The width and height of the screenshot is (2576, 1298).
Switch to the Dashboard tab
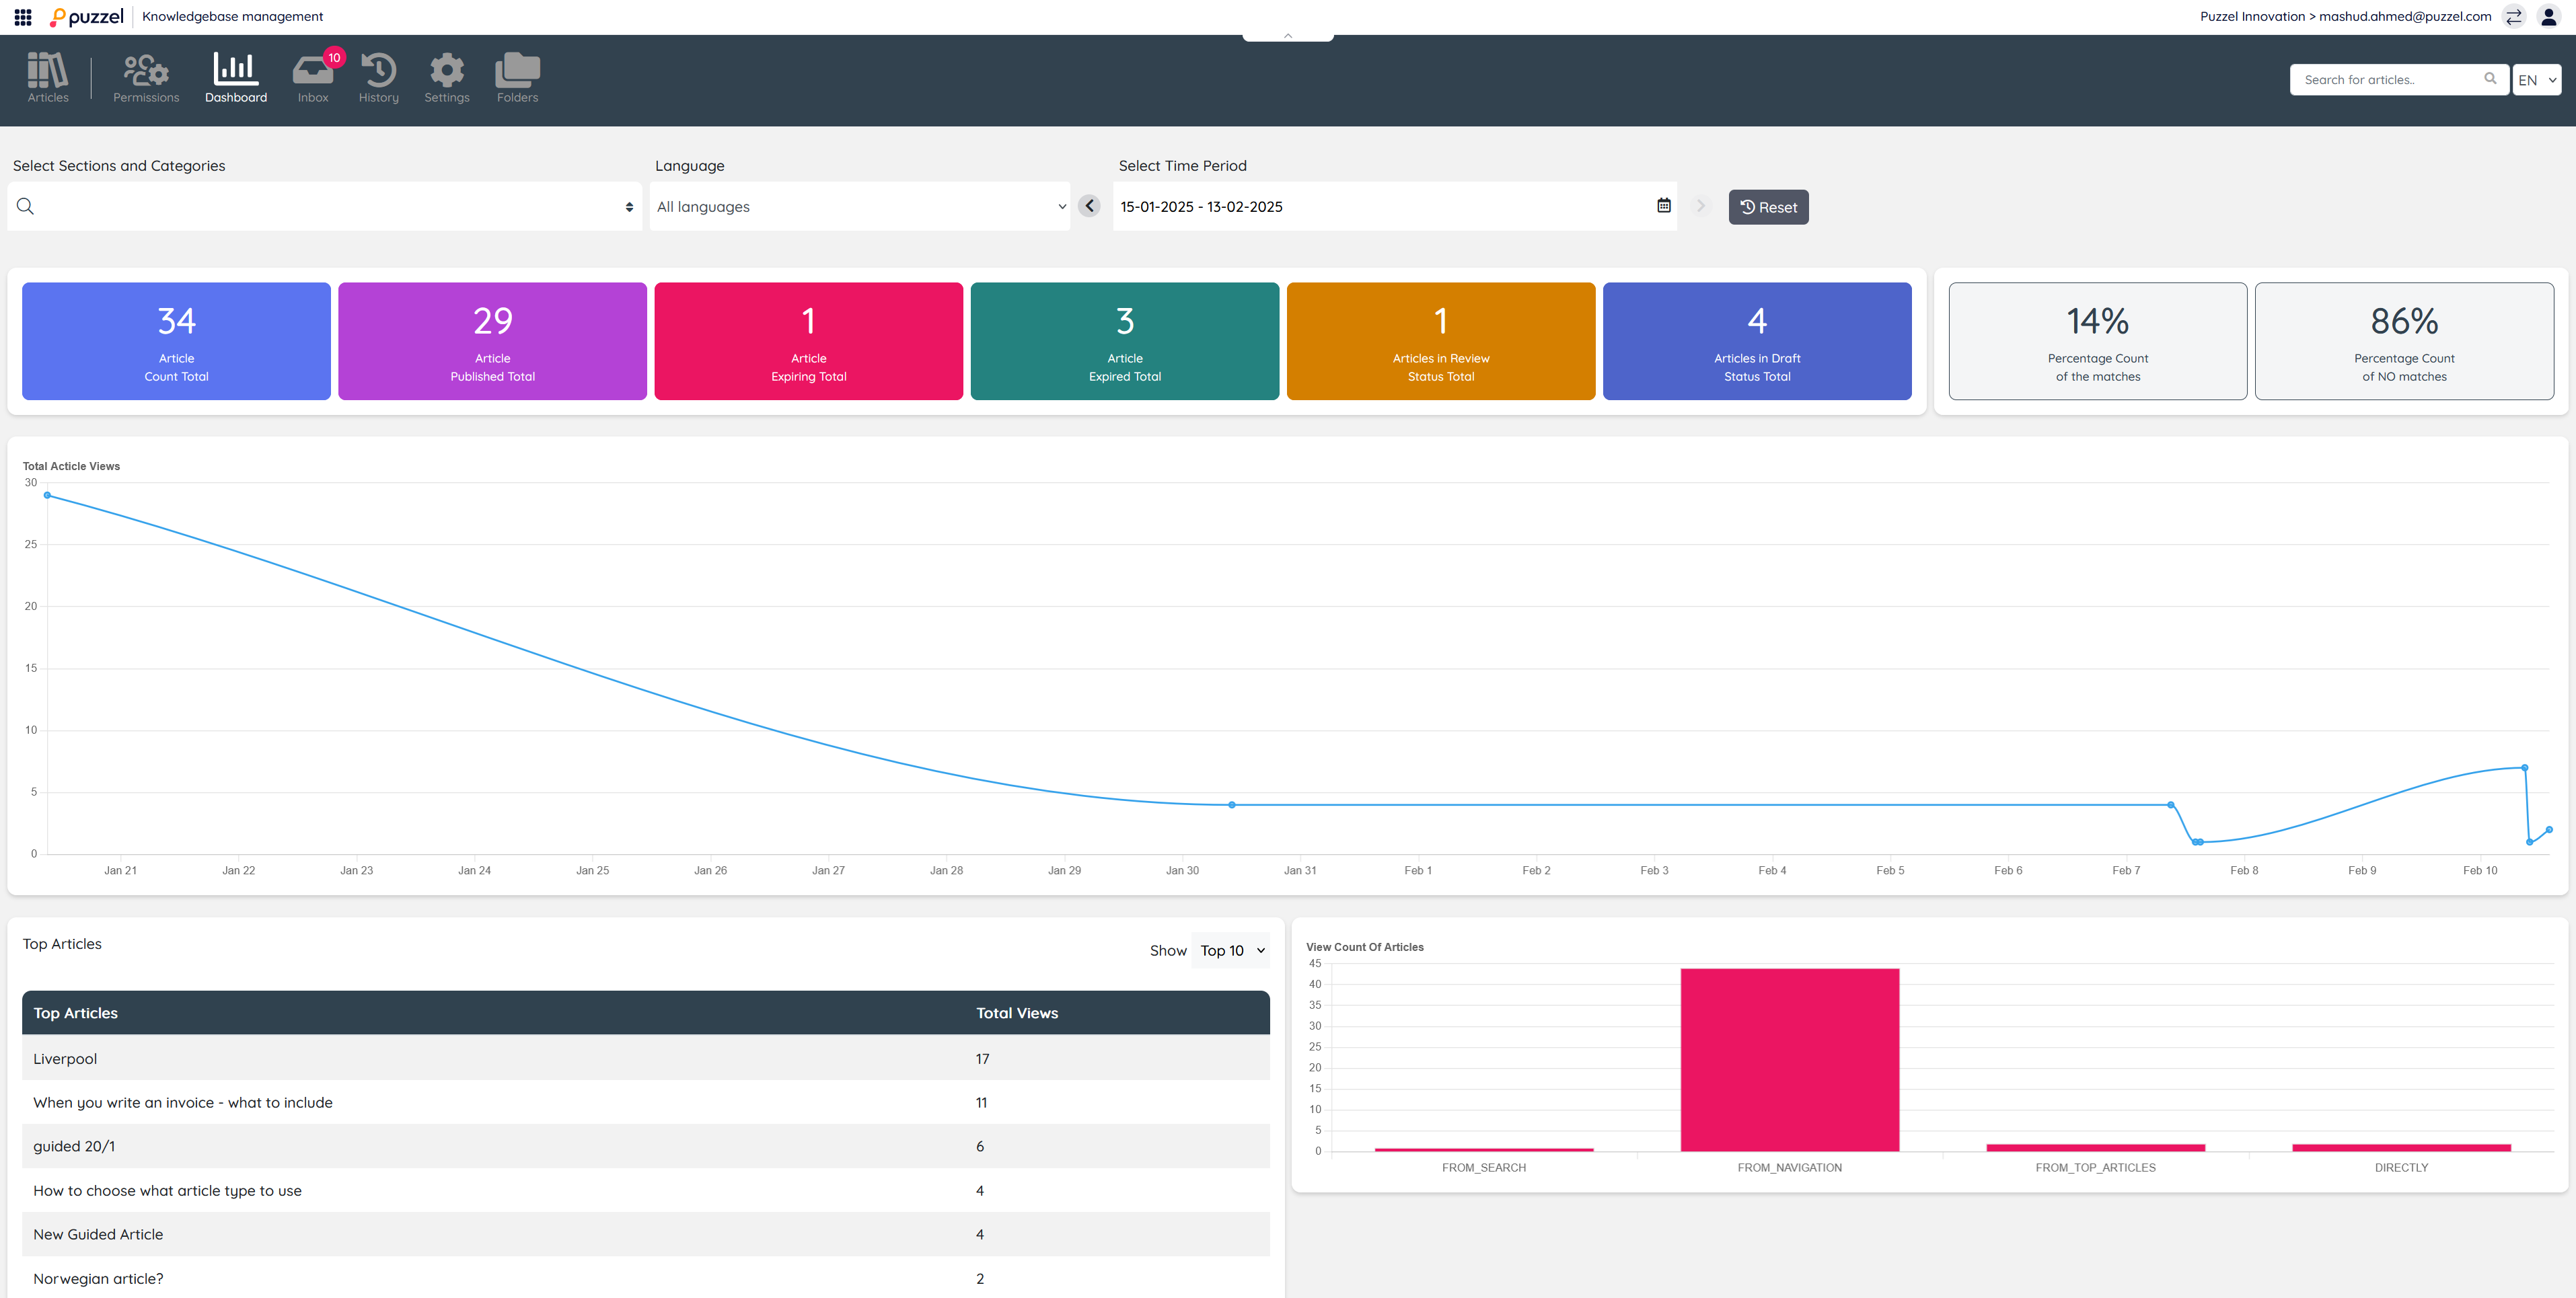click(236, 77)
